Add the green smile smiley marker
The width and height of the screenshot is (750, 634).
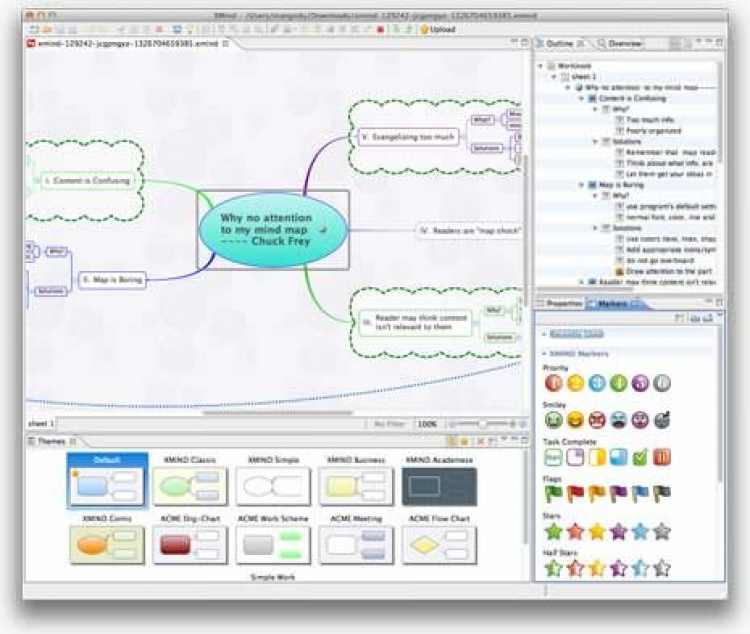click(553, 420)
